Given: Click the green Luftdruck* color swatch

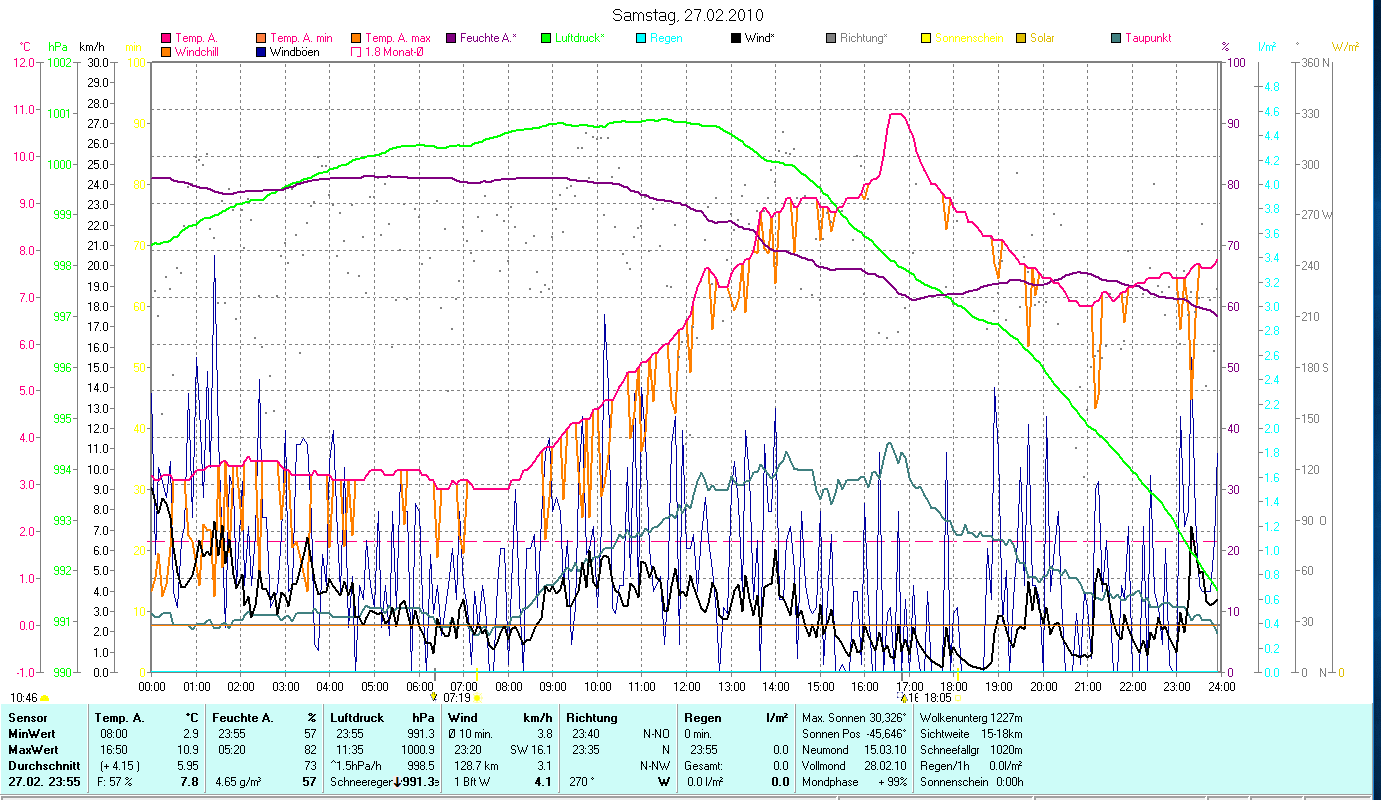Looking at the screenshot, I should [x=546, y=39].
